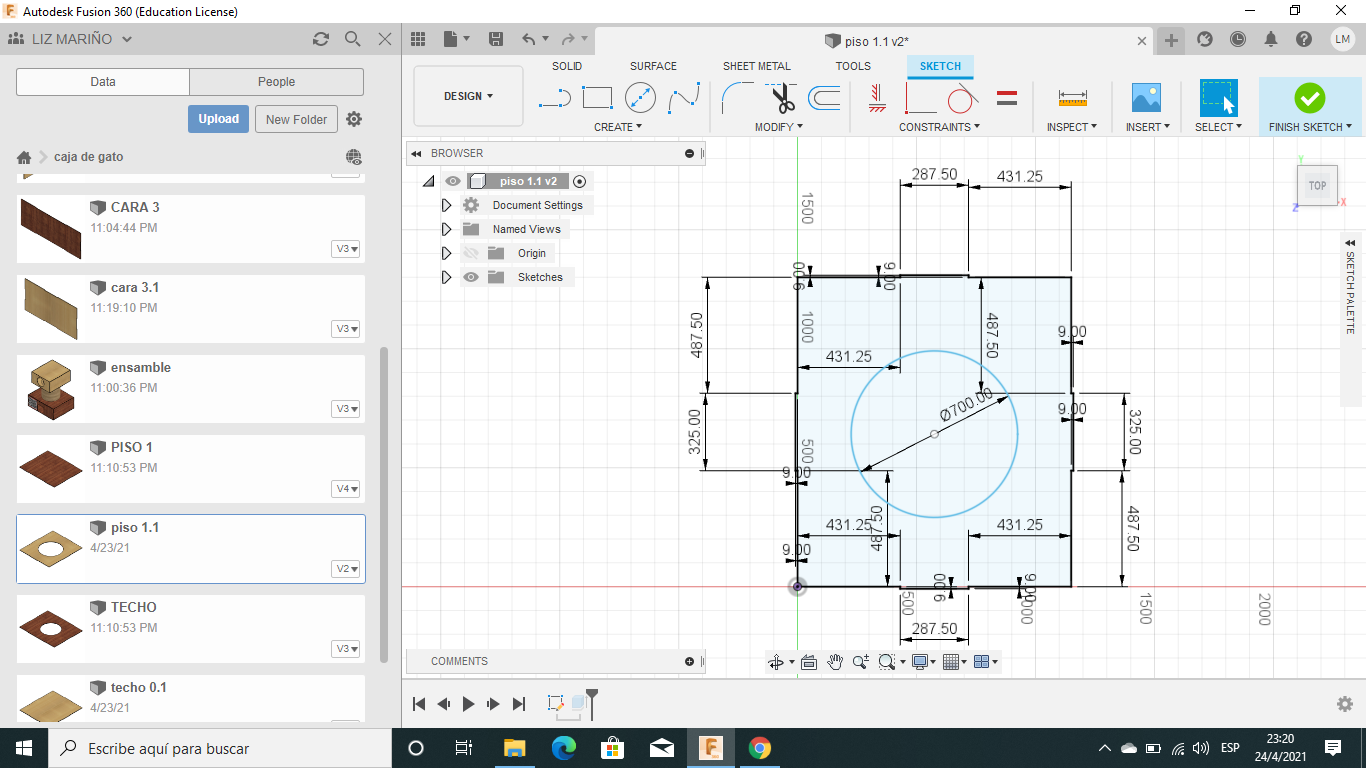The image size is (1366, 768).
Task: Click the Insert image icon
Action: 1146,97
